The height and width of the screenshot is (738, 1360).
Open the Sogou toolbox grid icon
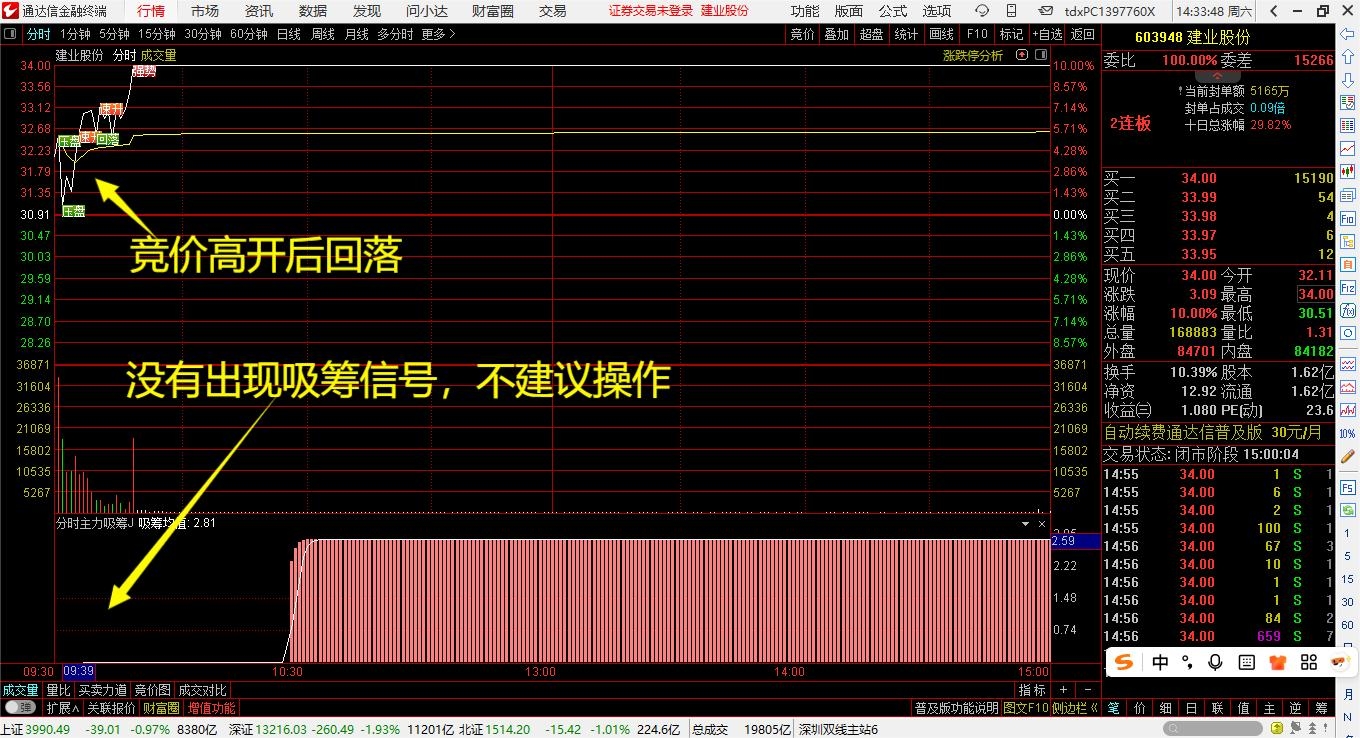pos(1307,662)
